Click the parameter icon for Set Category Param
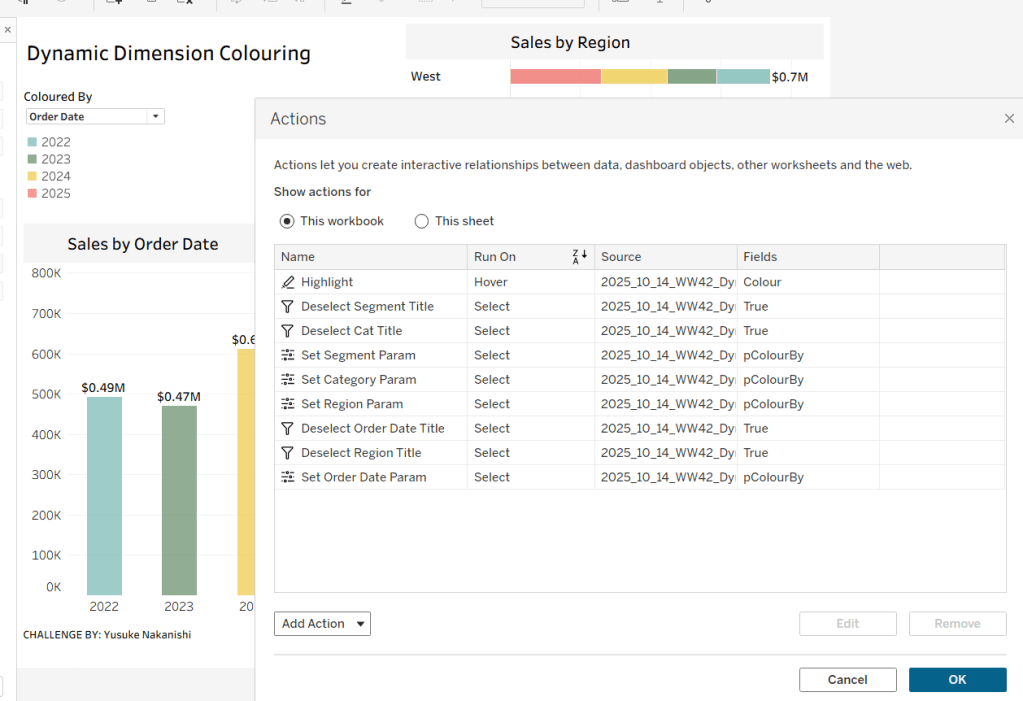Screen dimensions: 1023x701 click(288, 380)
